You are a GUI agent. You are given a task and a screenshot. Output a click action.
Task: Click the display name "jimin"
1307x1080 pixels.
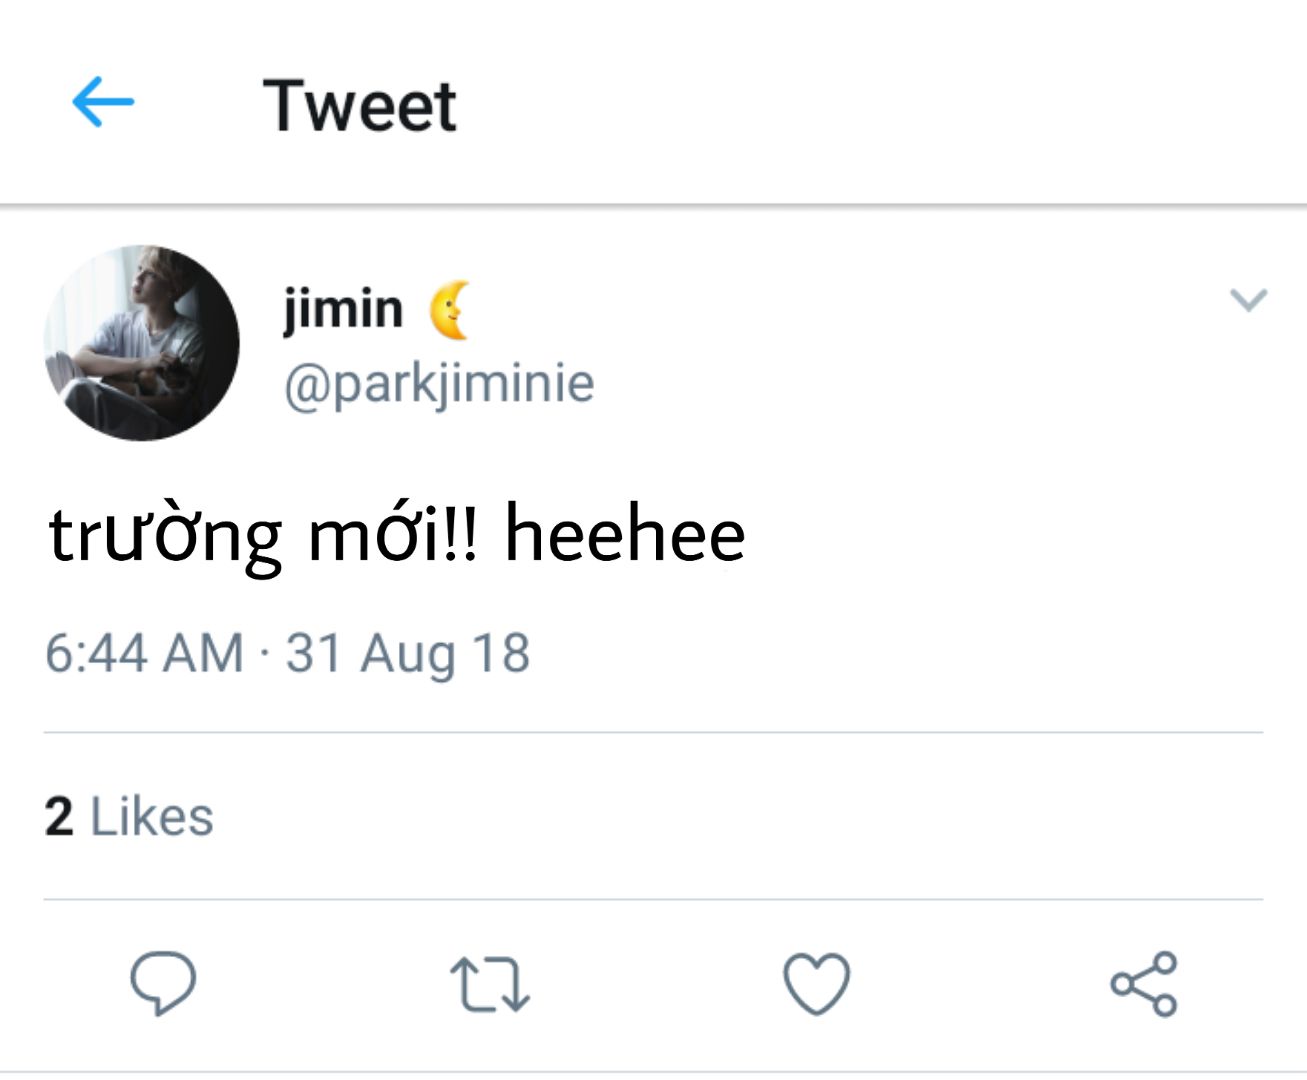343,309
